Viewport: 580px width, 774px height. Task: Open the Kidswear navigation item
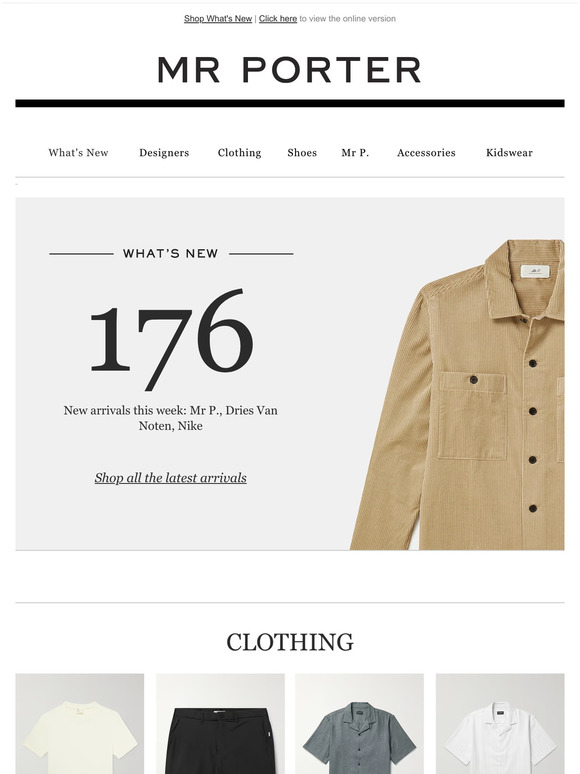tap(509, 153)
